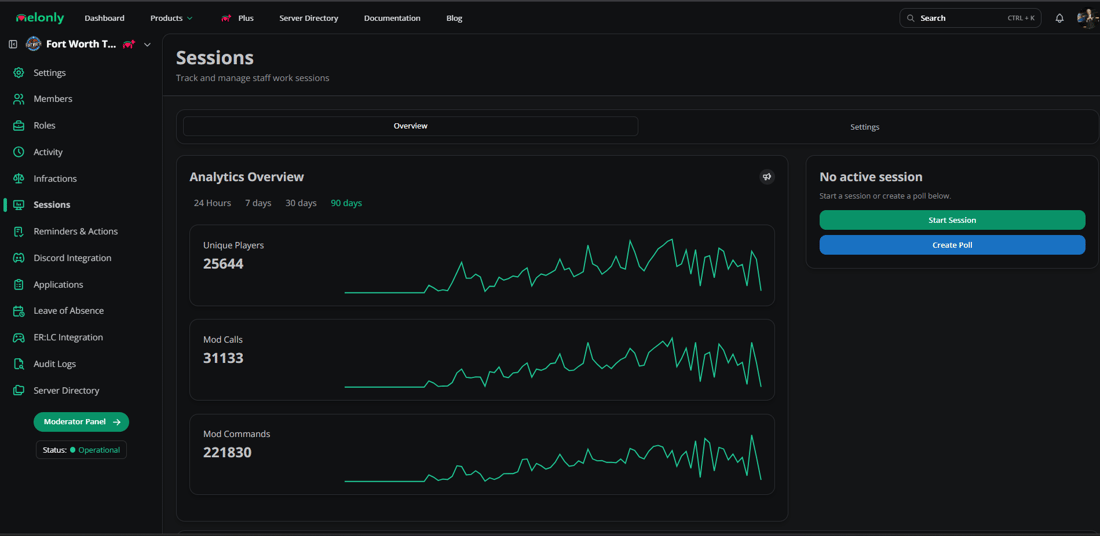Click the Create Poll button
Screen dimensions: 1100x536
[952, 245]
